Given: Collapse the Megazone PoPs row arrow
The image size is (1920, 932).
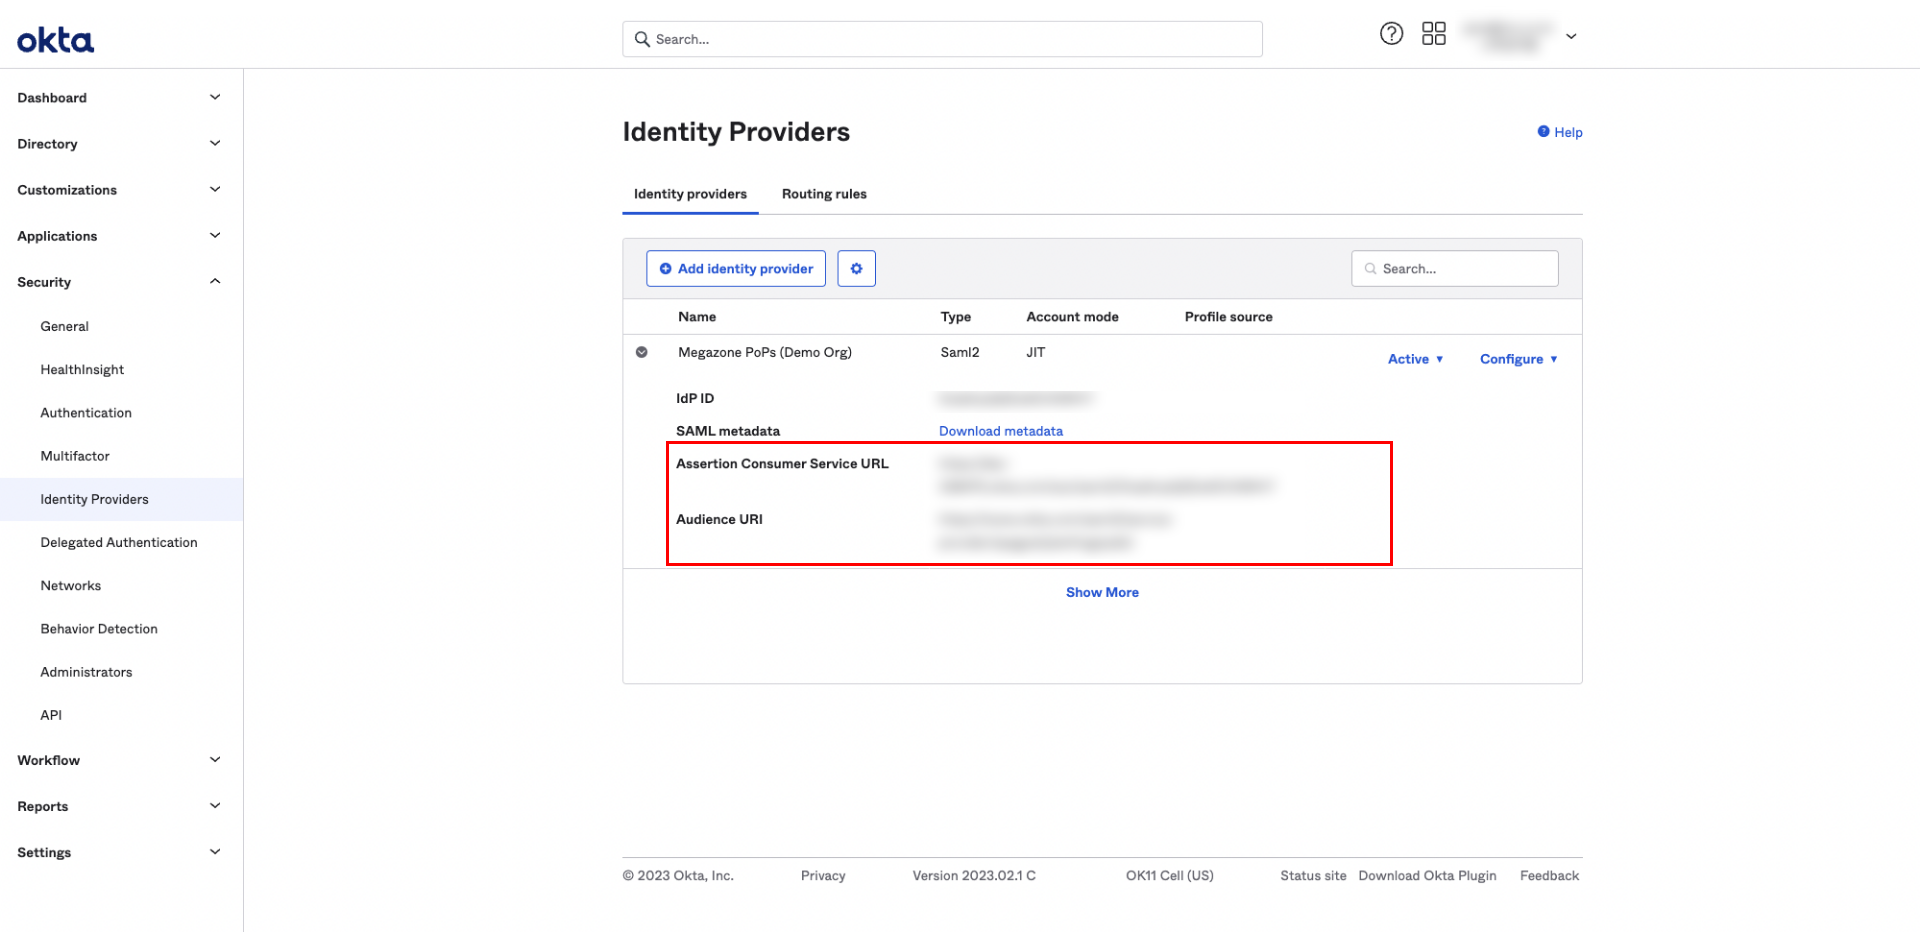Looking at the screenshot, I should coord(642,352).
